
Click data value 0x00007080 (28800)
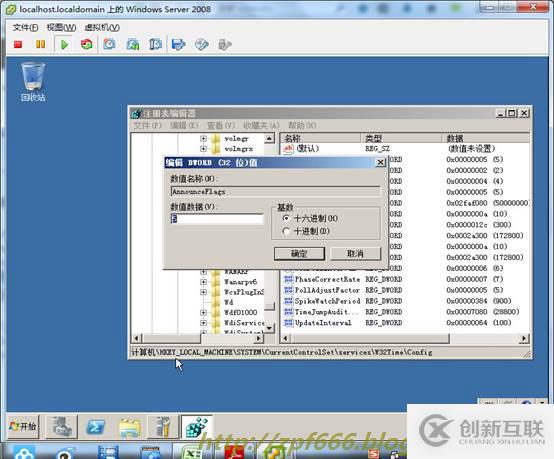click(483, 312)
